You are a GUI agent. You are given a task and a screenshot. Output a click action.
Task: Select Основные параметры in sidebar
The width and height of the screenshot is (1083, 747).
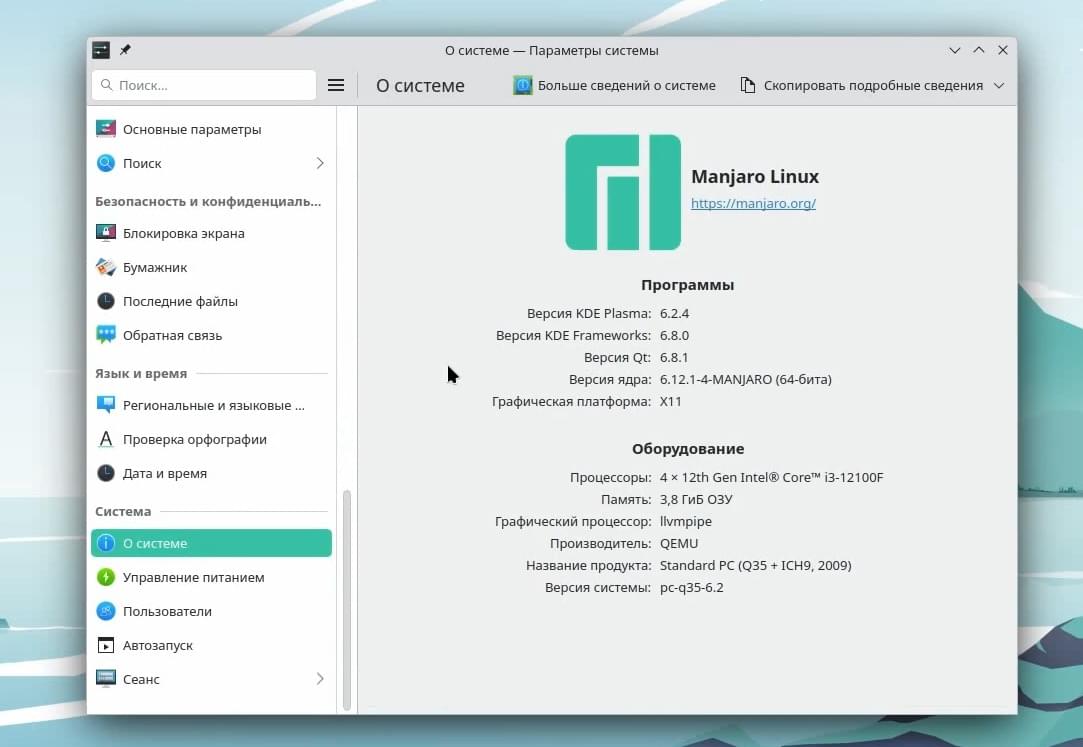click(x=211, y=129)
